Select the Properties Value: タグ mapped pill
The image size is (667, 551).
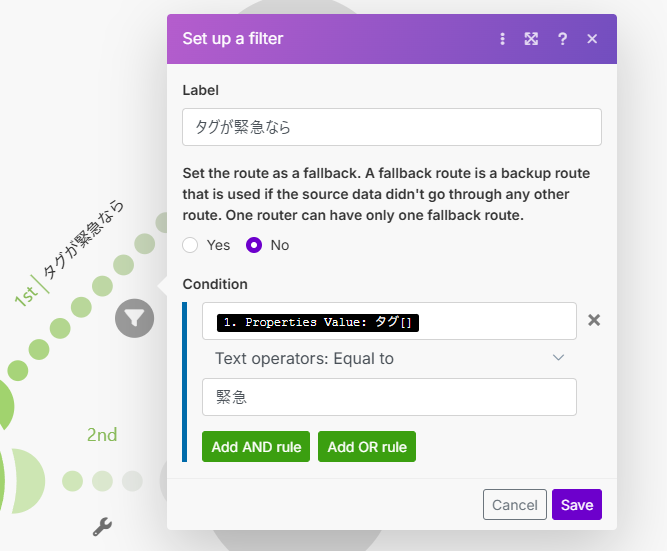(317, 322)
